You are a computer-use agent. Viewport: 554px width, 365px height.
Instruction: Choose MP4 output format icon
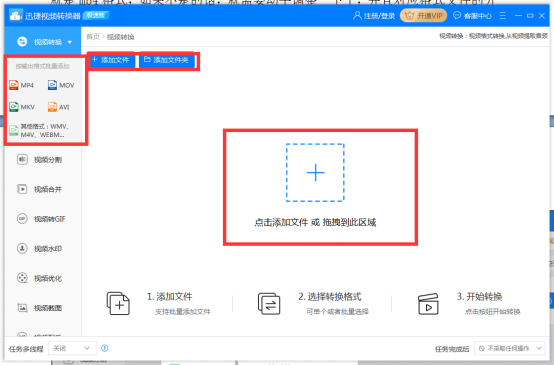(14, 85)
